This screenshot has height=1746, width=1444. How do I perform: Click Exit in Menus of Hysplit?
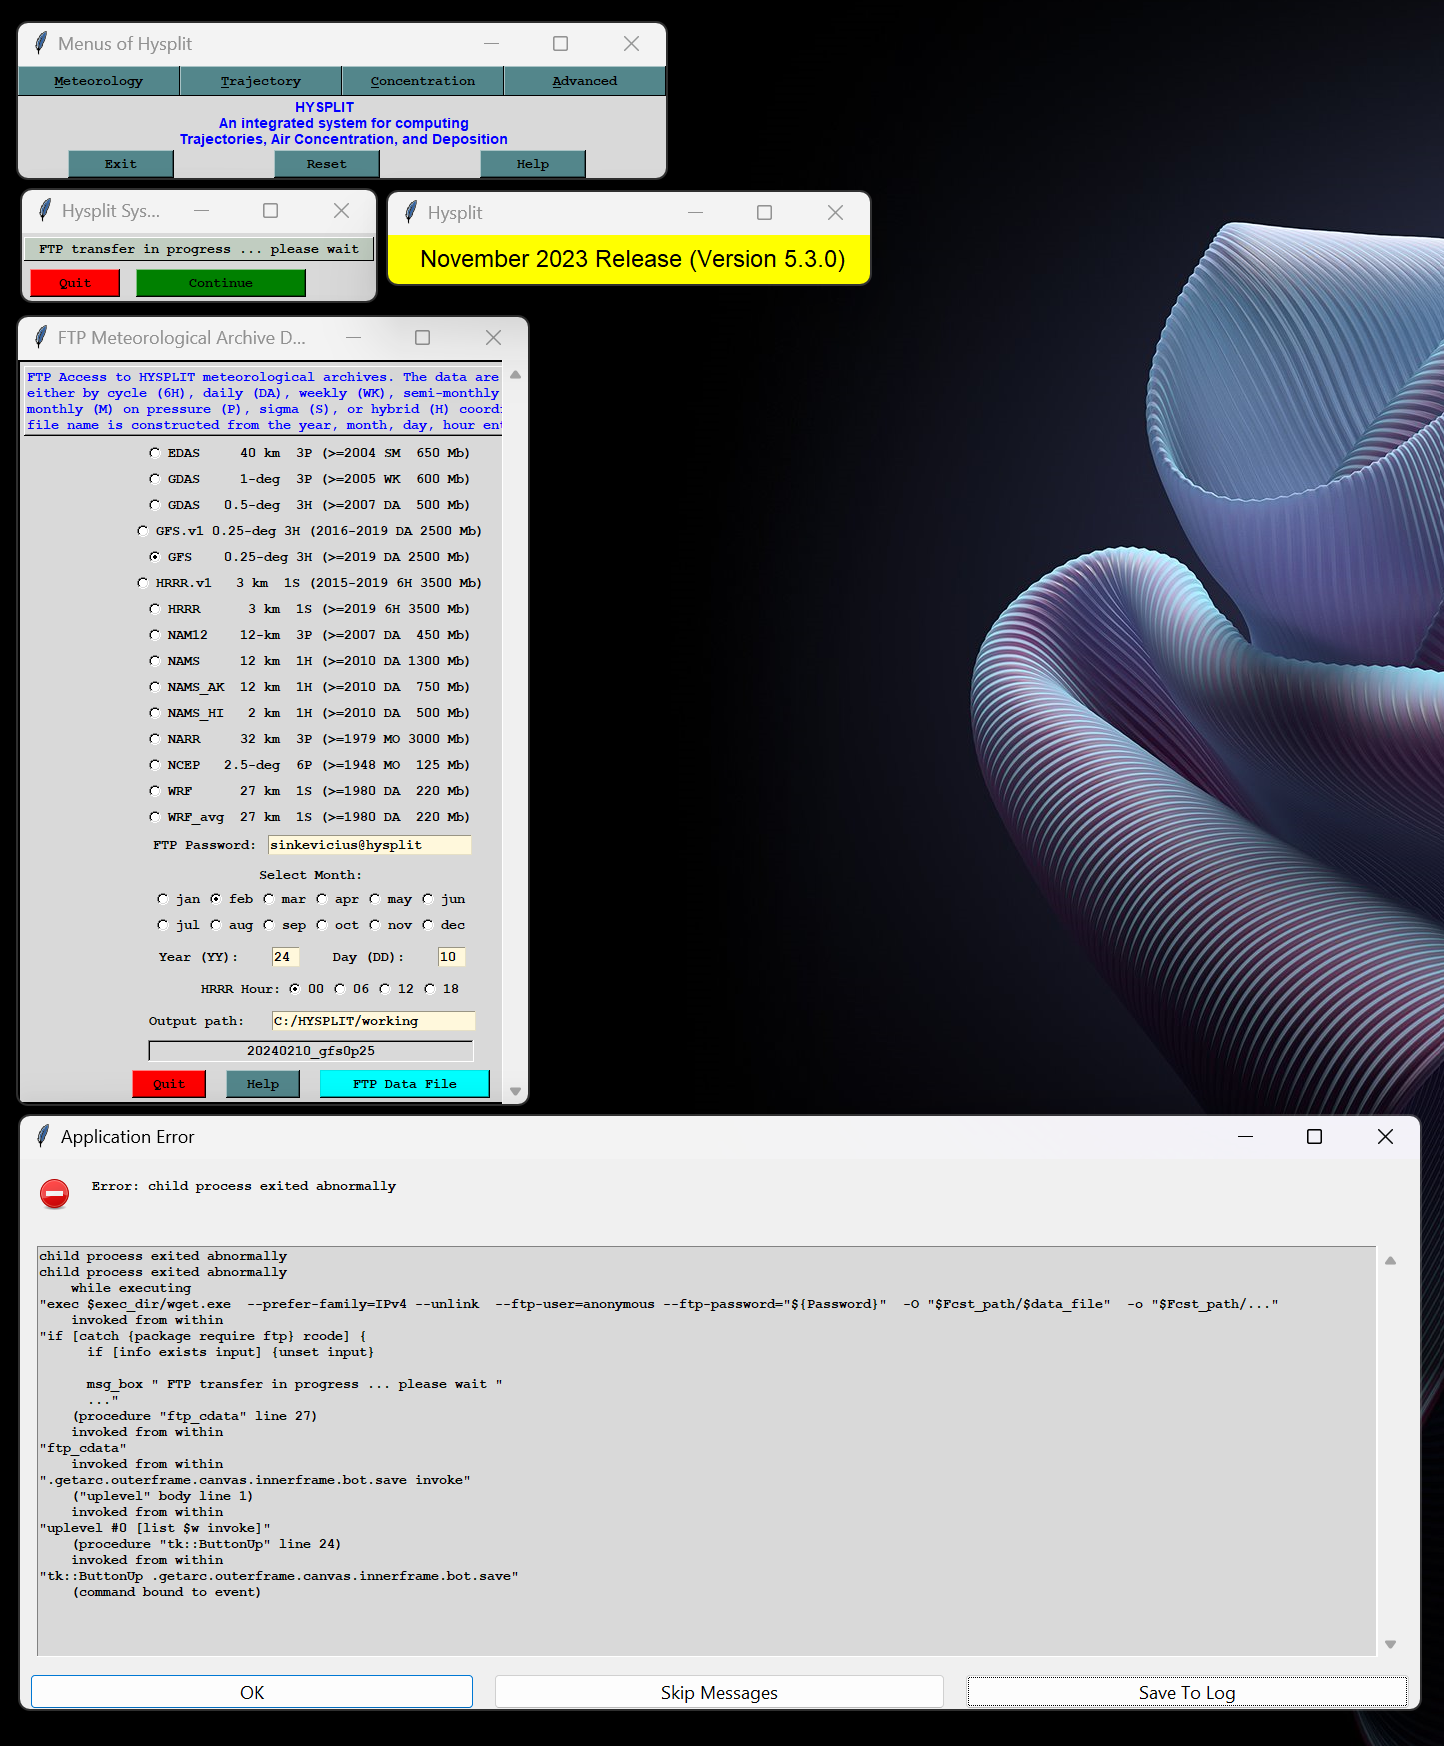[121, 164]
